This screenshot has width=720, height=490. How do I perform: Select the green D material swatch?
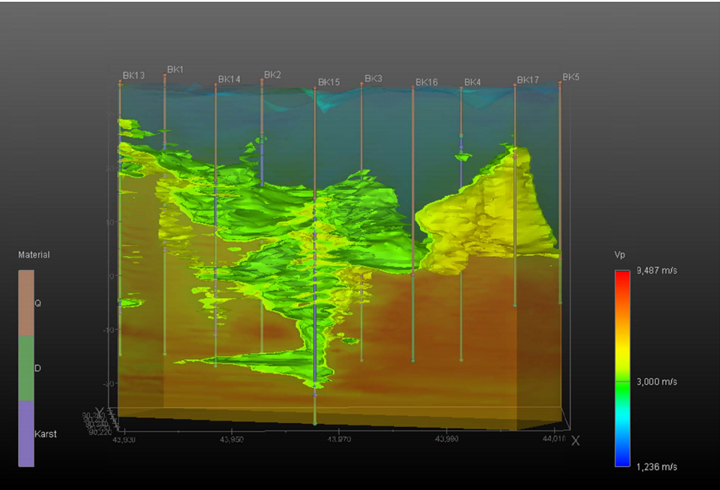[26, 368]
